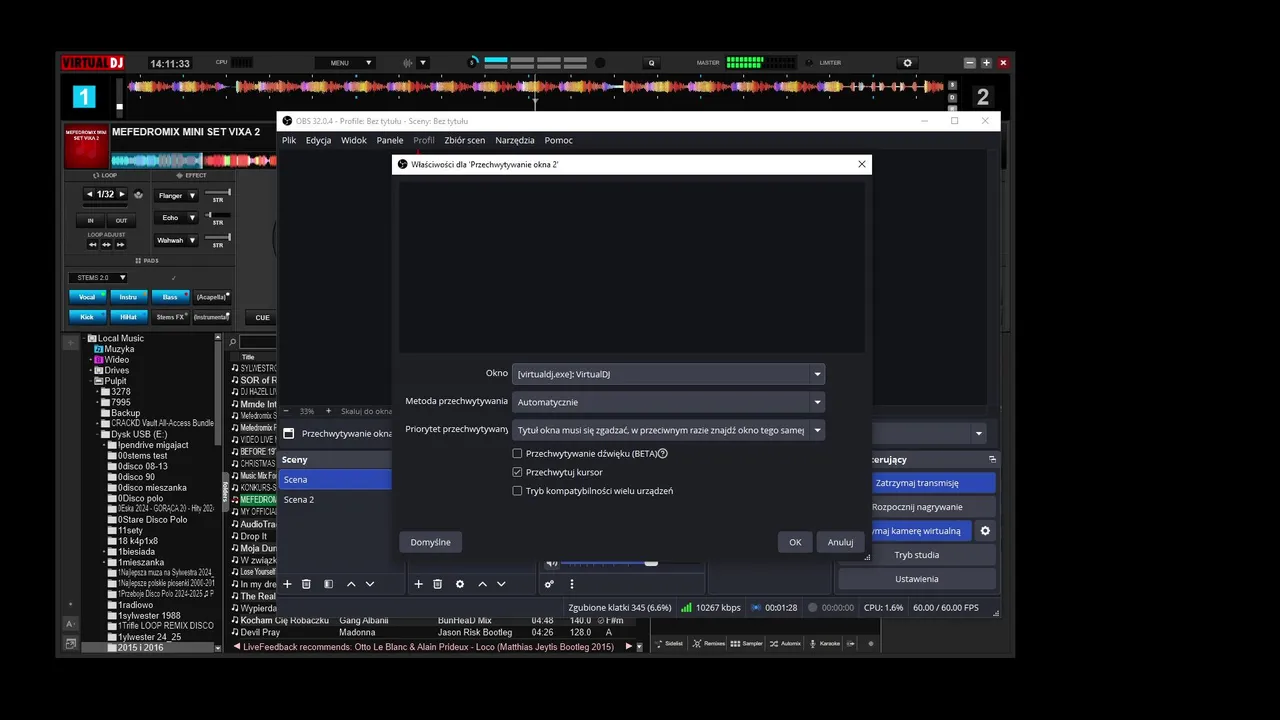The image size is (1280, 720).
Task: Collapse the Pulpit folder
Action: point(90,381)
